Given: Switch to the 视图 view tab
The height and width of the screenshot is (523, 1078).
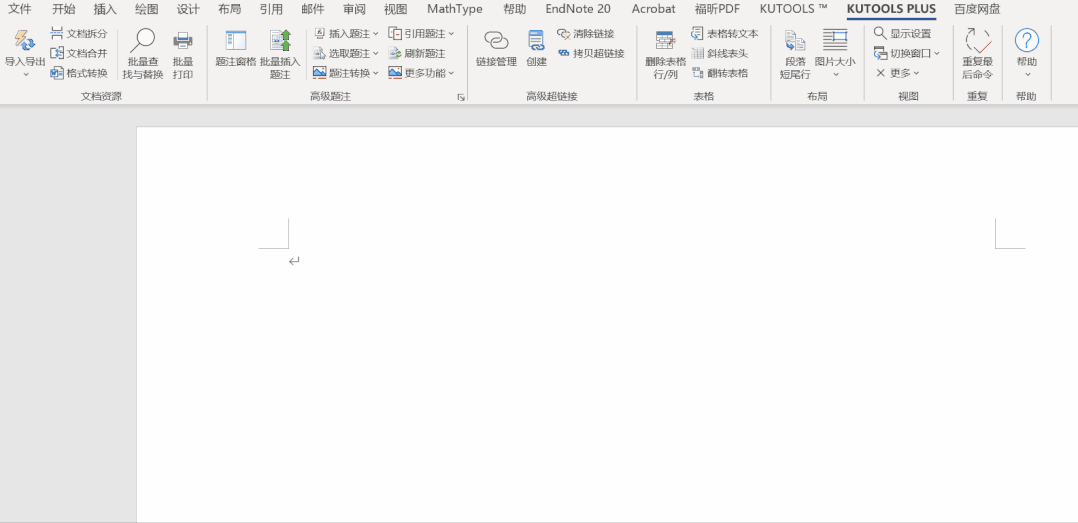Looking at the screenshot, I should point(395,10).
